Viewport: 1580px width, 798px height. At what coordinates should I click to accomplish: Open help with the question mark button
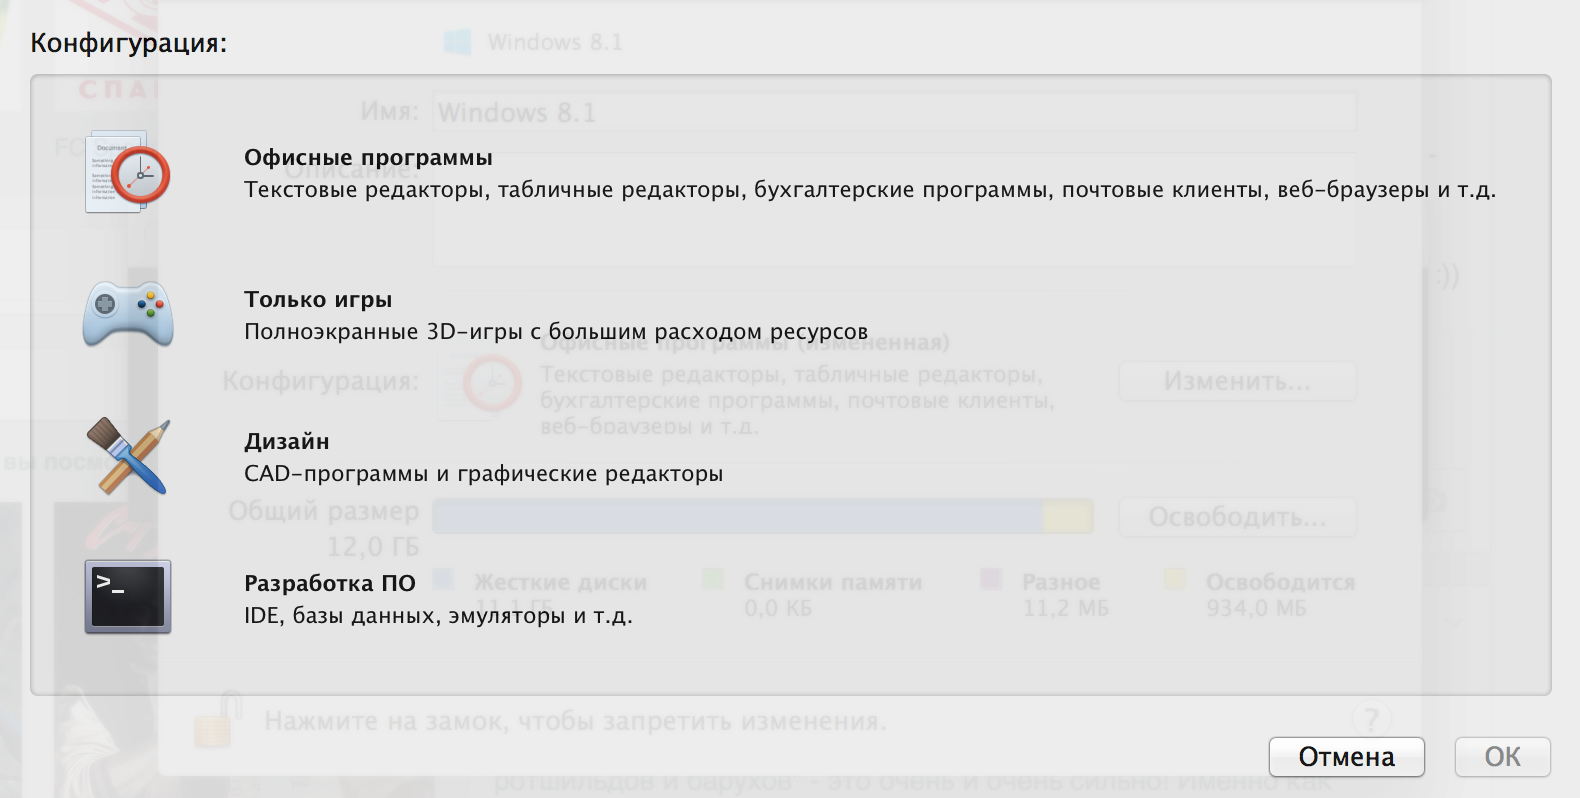(x=1371, y=719)
